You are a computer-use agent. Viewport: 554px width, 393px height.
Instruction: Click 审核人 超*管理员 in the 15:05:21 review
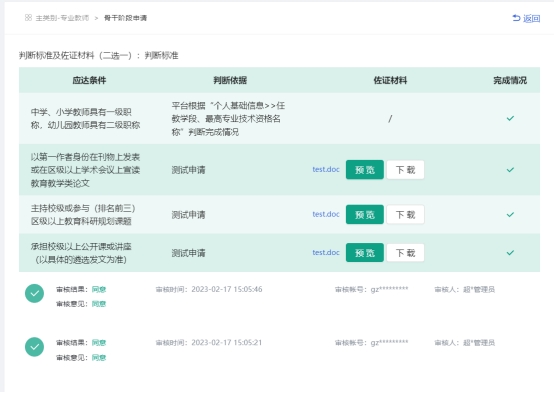pyautogui.click(x=464, y=342)
